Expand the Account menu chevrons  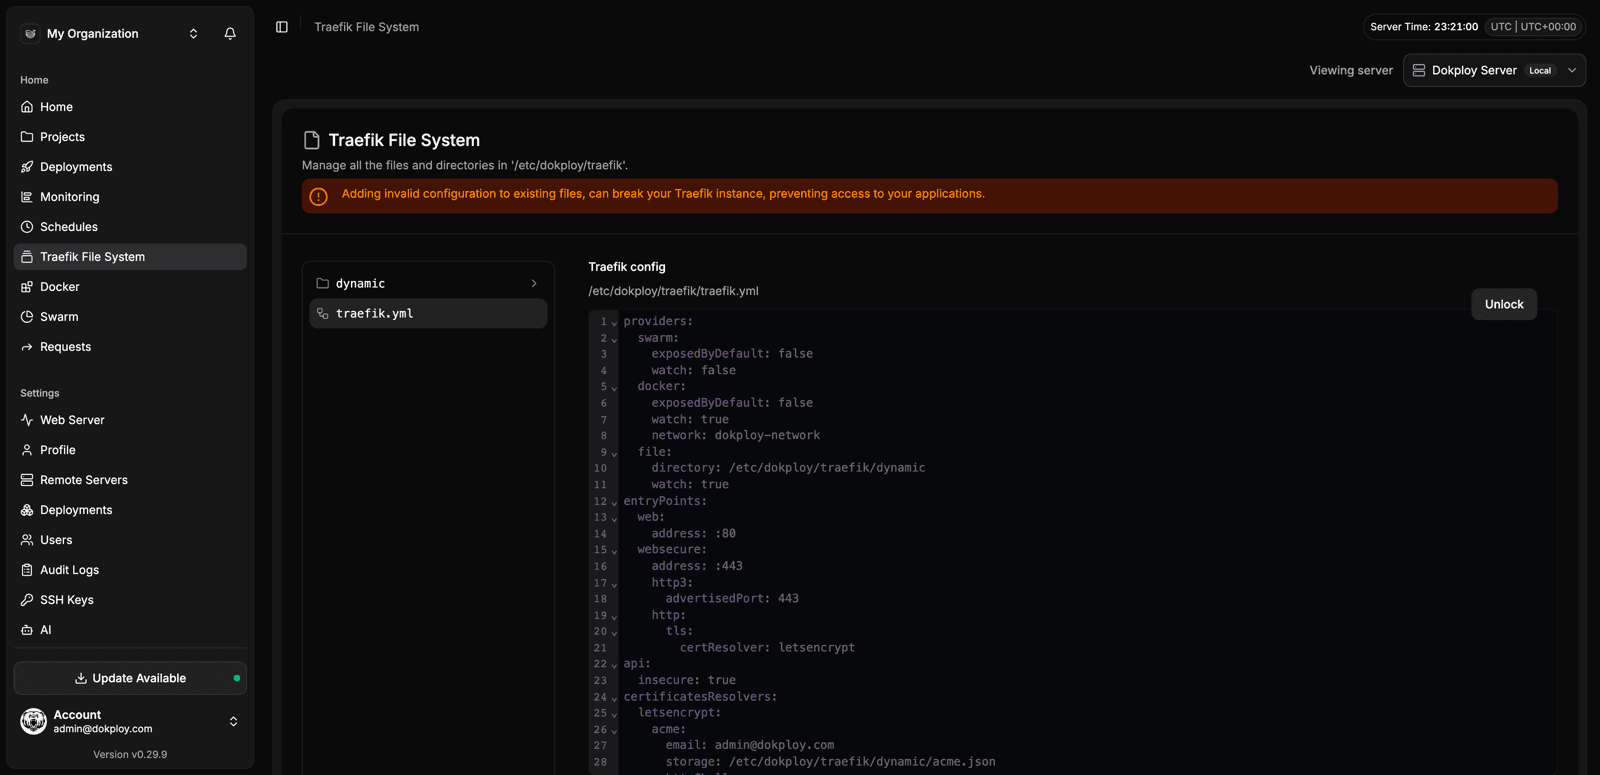(234, 721)
